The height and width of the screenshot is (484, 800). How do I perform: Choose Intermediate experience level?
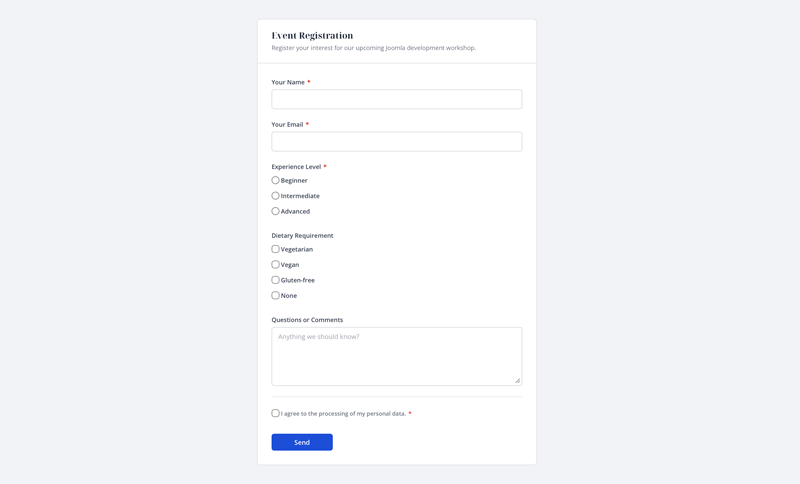tap(276, 196)
